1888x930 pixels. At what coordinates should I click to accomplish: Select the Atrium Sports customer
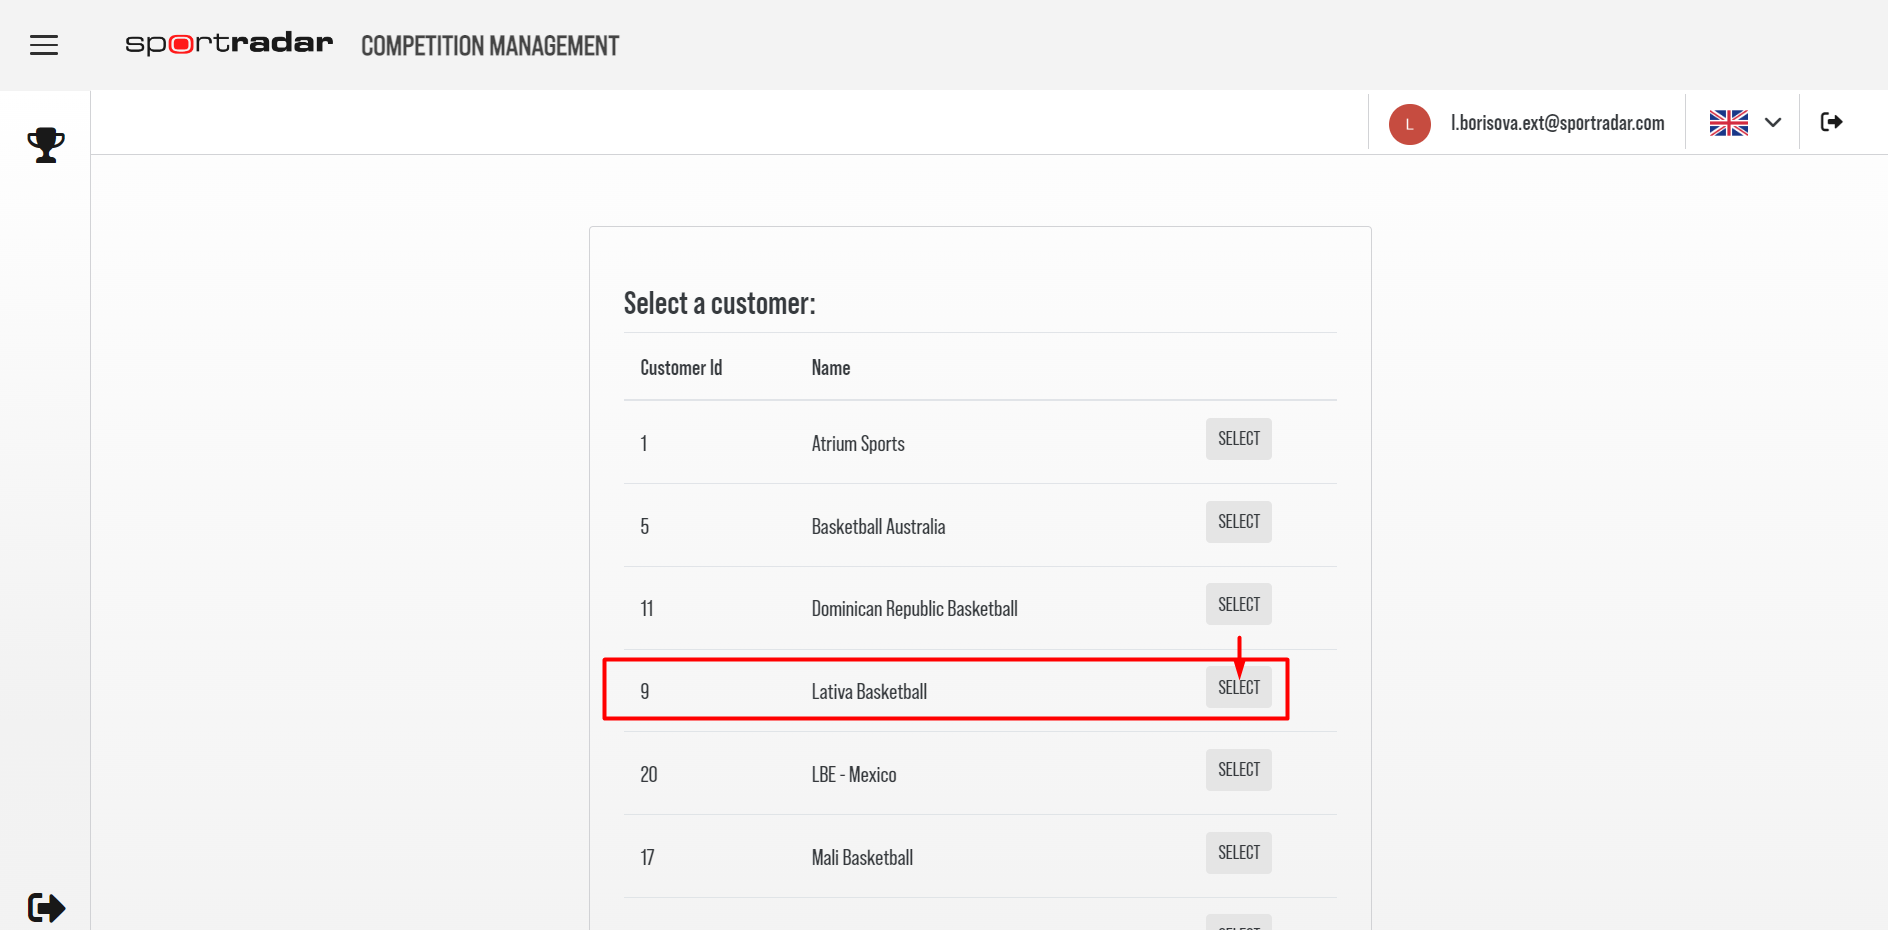tap(1238, 439)
